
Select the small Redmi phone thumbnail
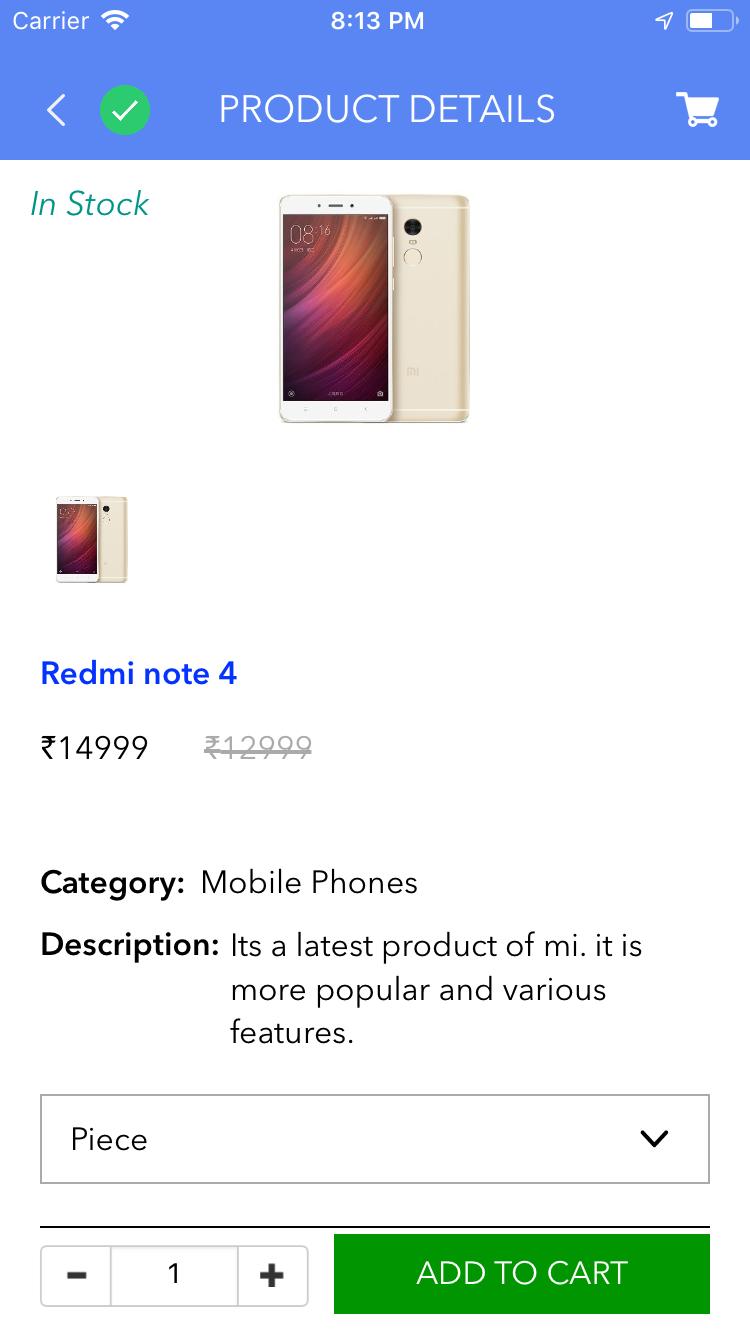[x=92, y=539]
